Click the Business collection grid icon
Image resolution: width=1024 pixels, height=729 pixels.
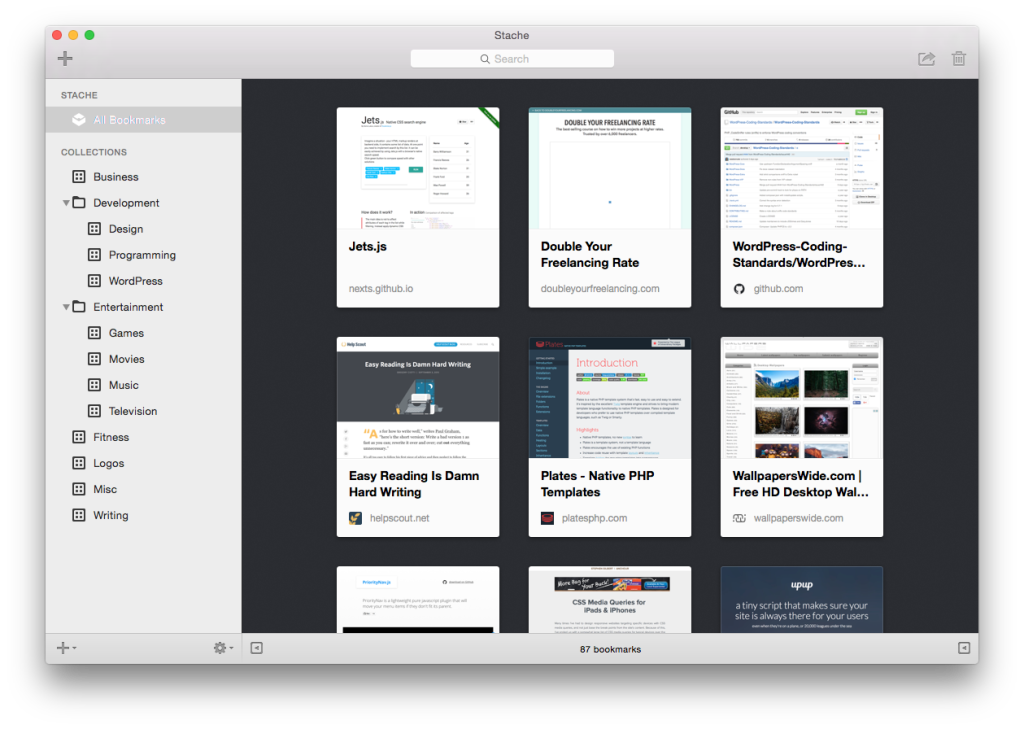point(79,176)
